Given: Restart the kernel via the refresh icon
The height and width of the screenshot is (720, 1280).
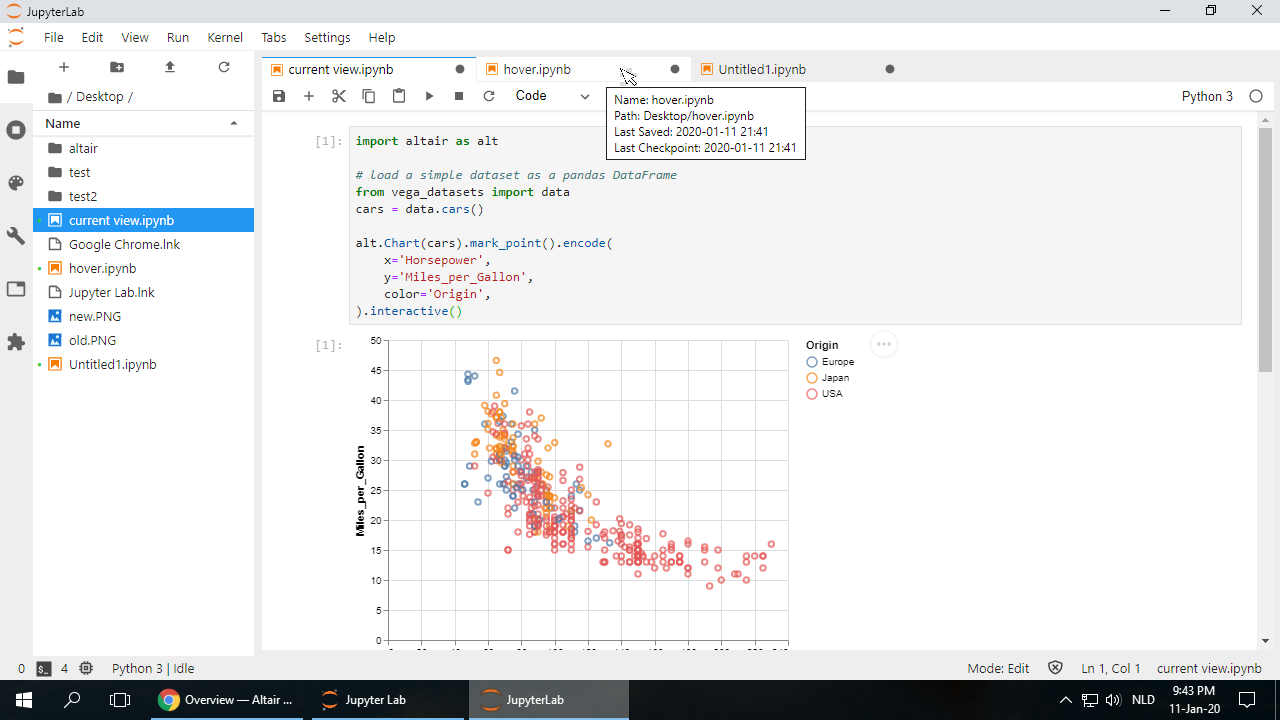Looking at the screenshot, I should (x=489, y=96).
